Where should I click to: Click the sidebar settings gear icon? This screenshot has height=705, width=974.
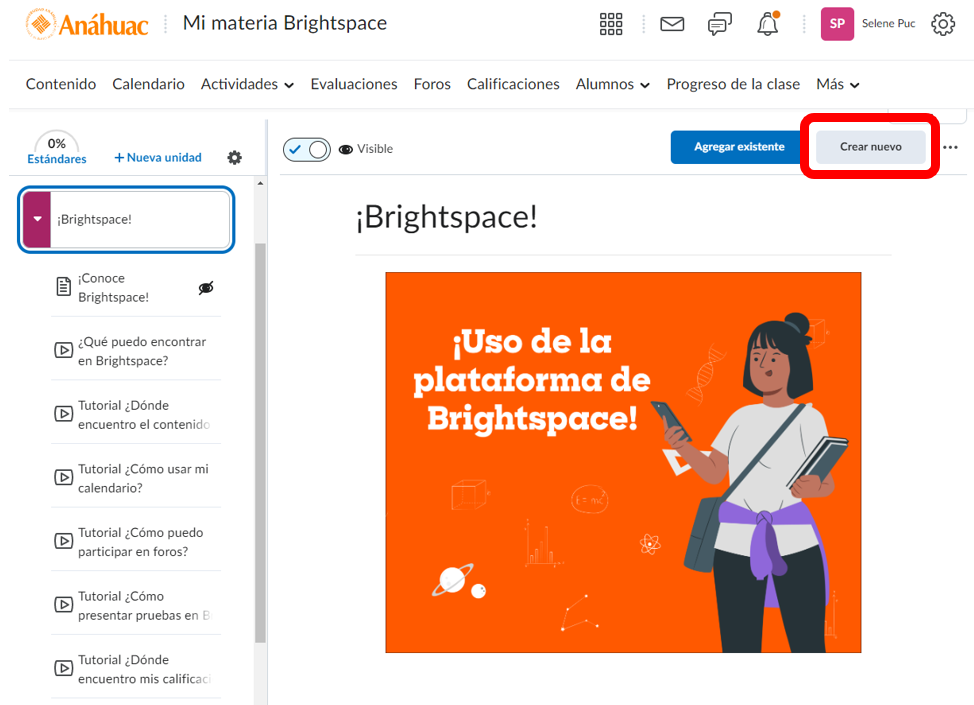pyautogui.click(x=234, y=158)
